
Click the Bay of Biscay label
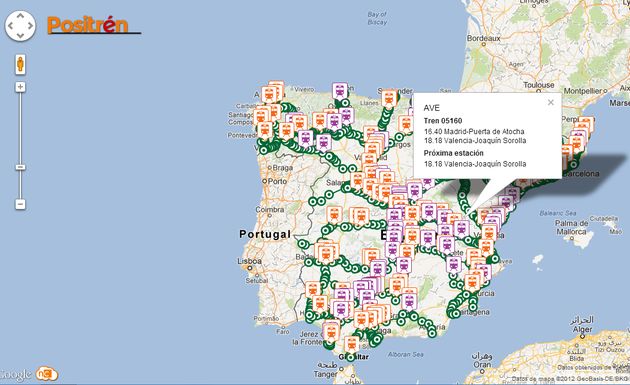[x=377, y=18]
